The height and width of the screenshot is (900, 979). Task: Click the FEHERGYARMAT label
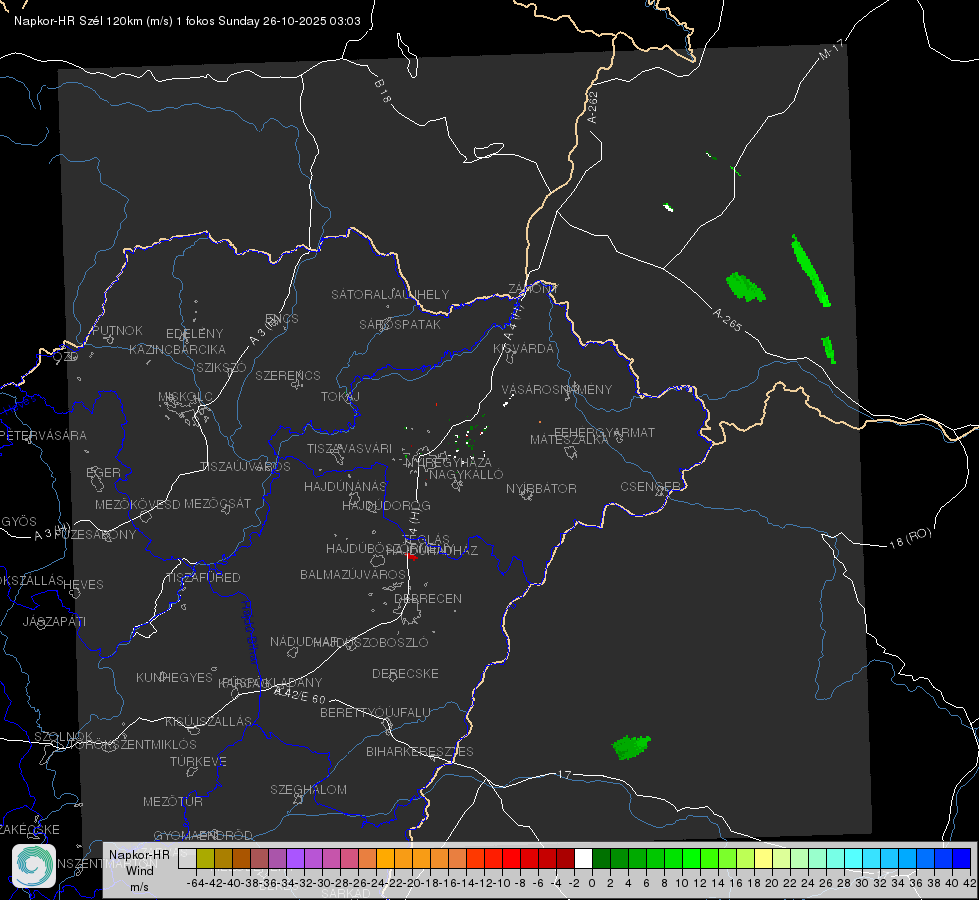pyautogui.click(x=604, y=432)
